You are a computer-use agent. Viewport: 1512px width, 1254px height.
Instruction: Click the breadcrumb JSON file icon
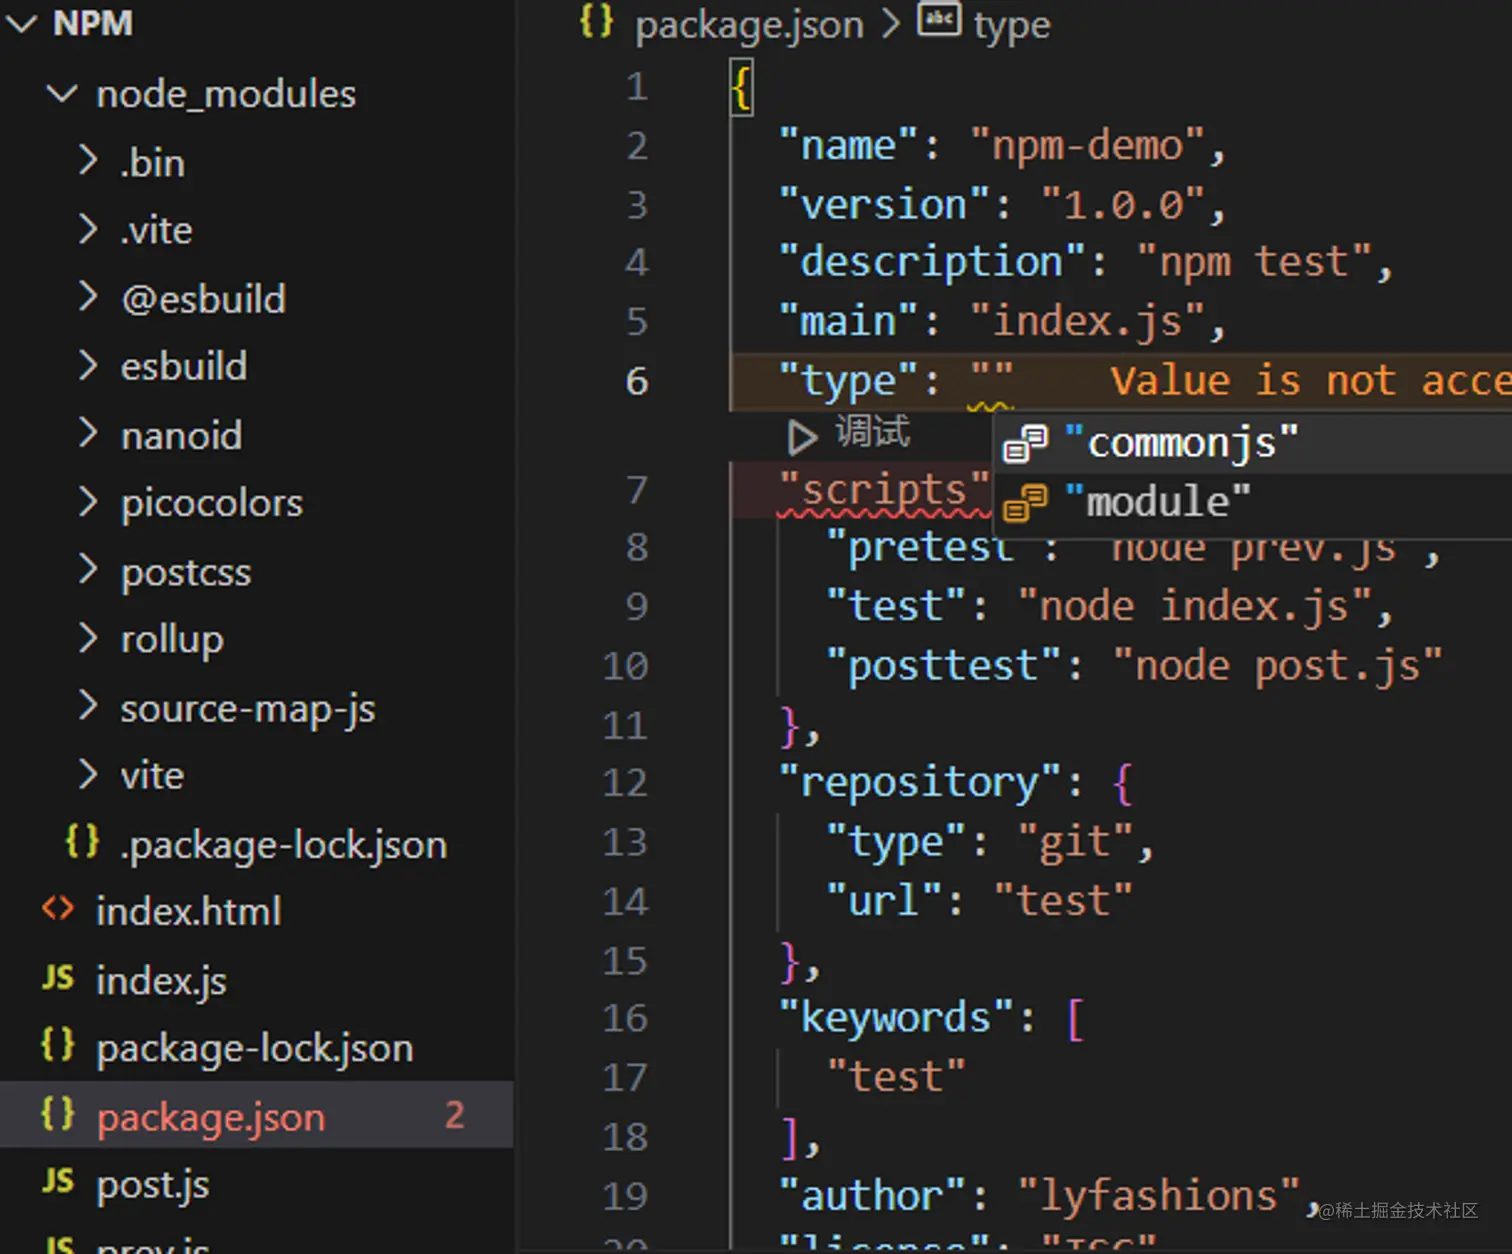[x=596, y=21]
